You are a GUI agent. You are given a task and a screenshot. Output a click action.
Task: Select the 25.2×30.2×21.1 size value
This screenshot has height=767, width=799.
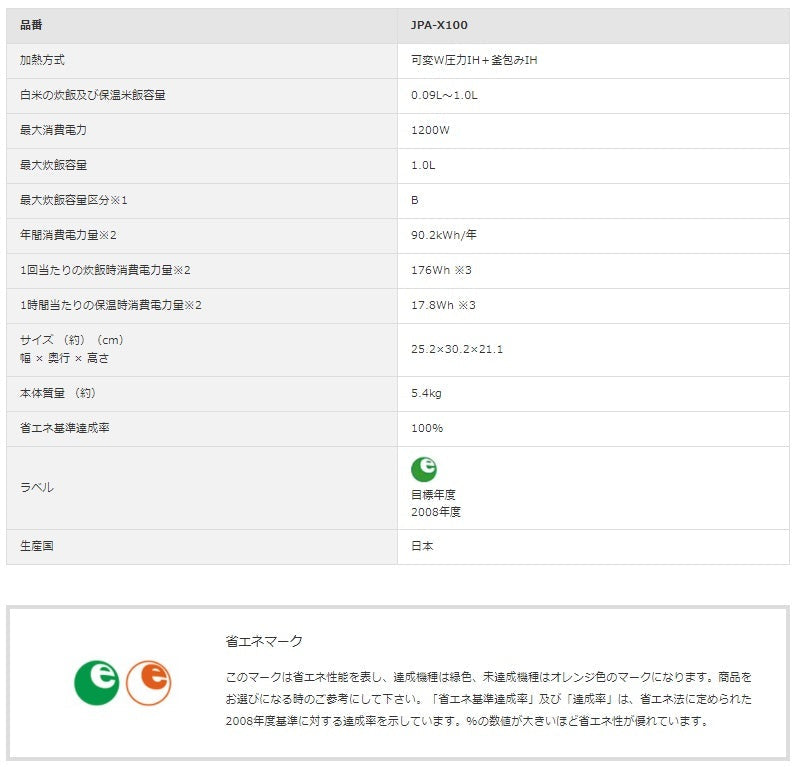pyautogui.click(x=459, y=351)
